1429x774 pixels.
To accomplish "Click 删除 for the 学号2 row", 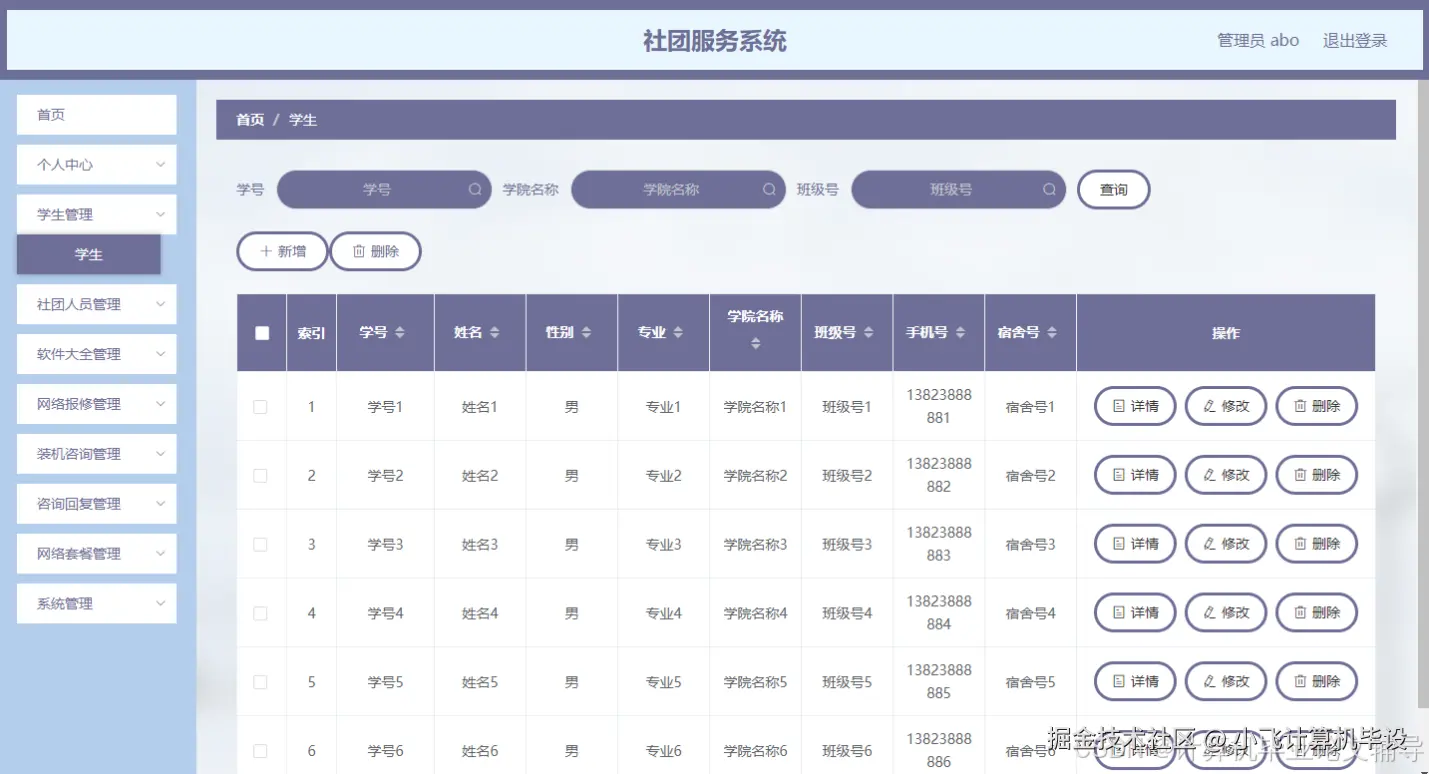I will (1317, 475).
